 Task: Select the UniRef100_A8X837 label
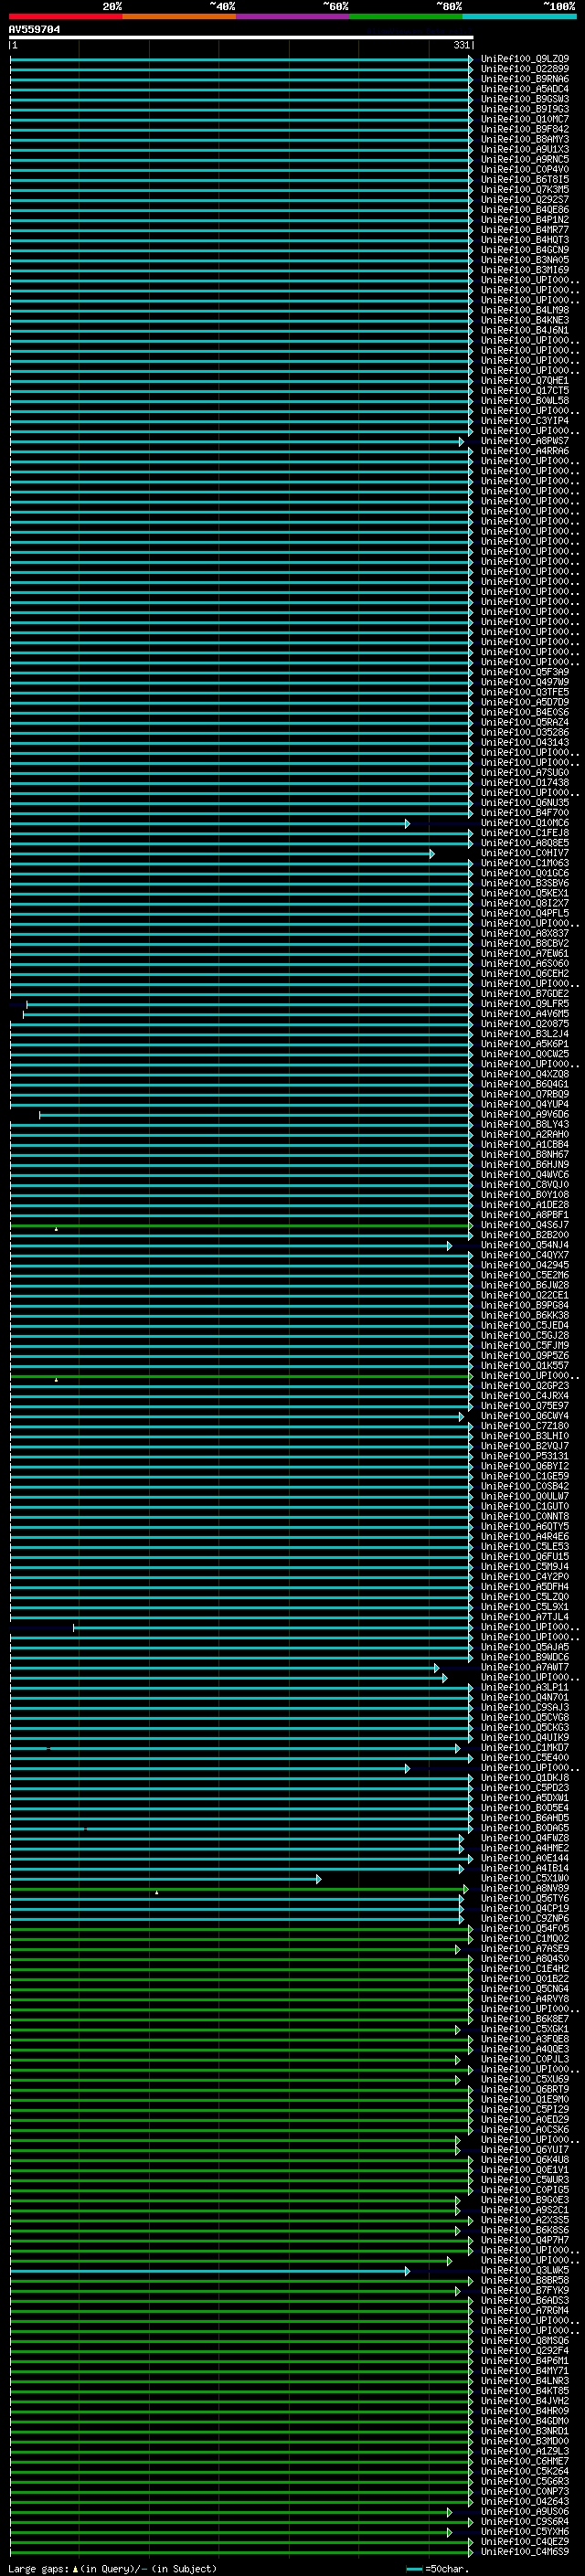coord(525,933)
